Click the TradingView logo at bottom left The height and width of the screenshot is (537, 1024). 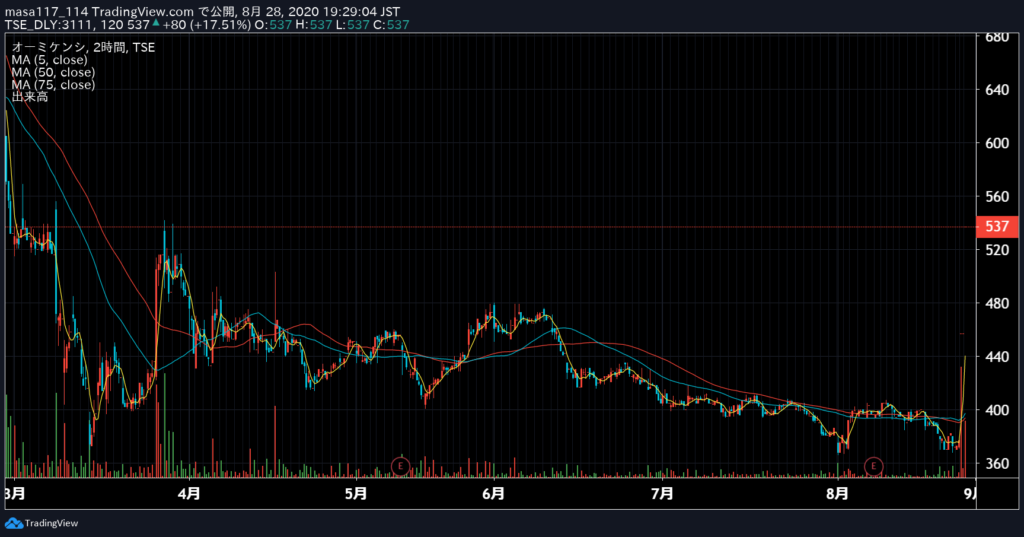pyautogui.click(x=42, y=523)
